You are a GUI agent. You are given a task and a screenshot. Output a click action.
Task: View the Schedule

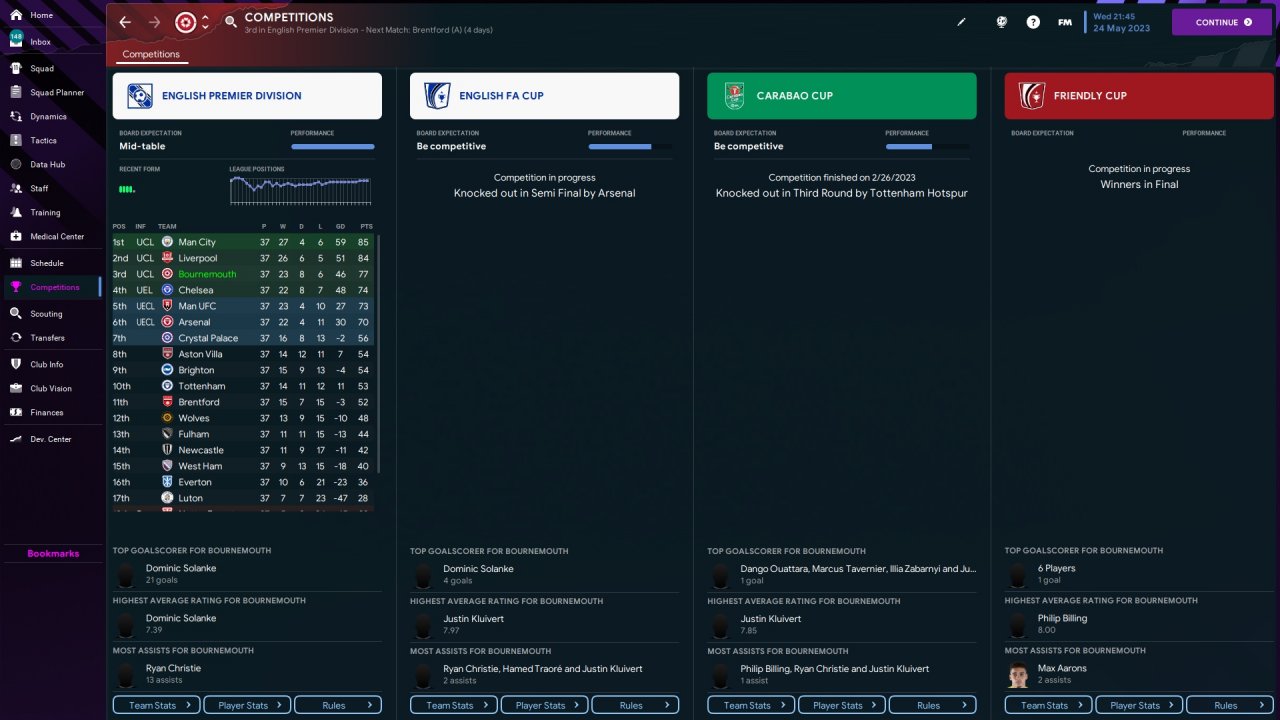46,263
